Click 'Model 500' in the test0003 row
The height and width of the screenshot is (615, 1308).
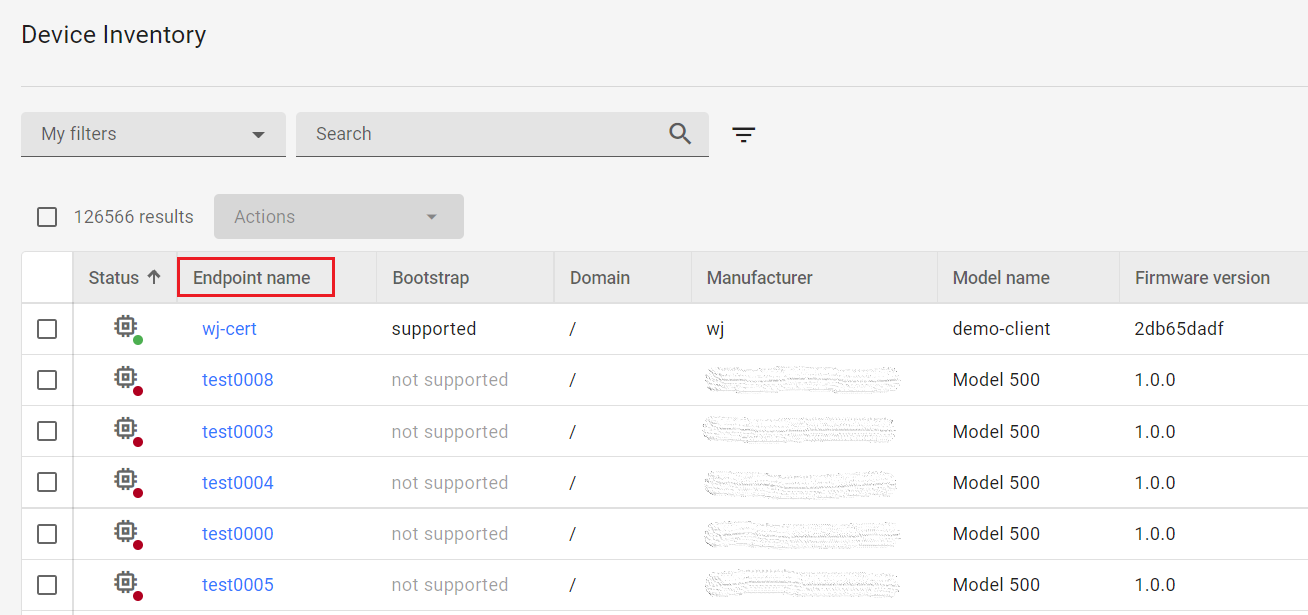996,432
